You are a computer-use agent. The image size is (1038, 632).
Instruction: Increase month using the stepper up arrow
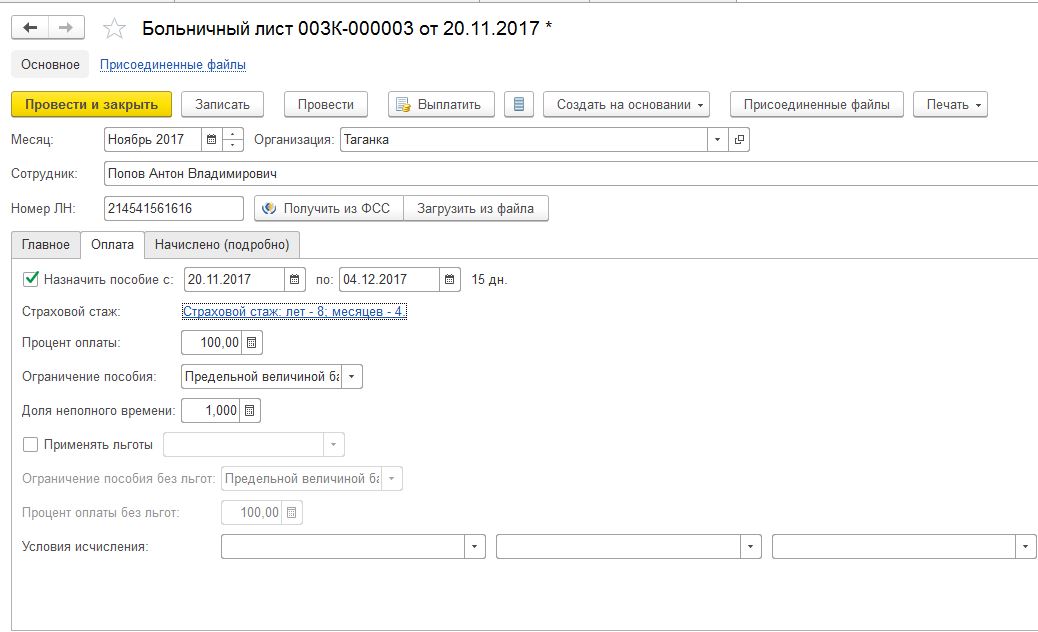click(232, 134)
